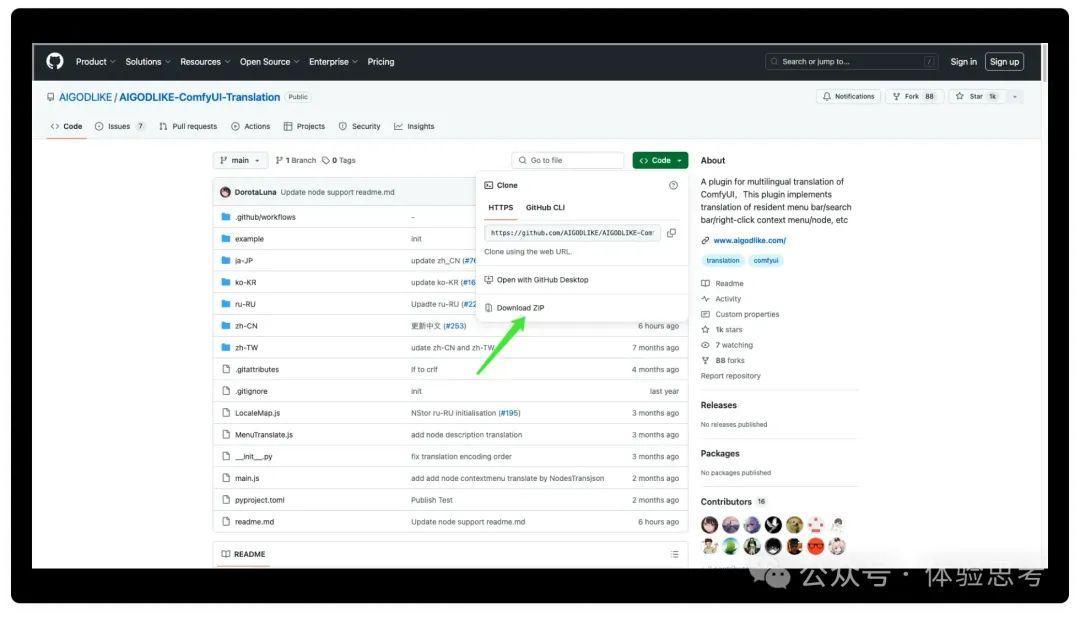Click the Sign up button

1004,62
